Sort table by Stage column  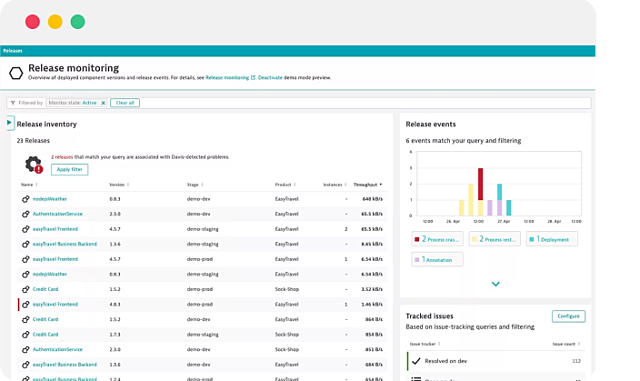[x=195, y=185]
